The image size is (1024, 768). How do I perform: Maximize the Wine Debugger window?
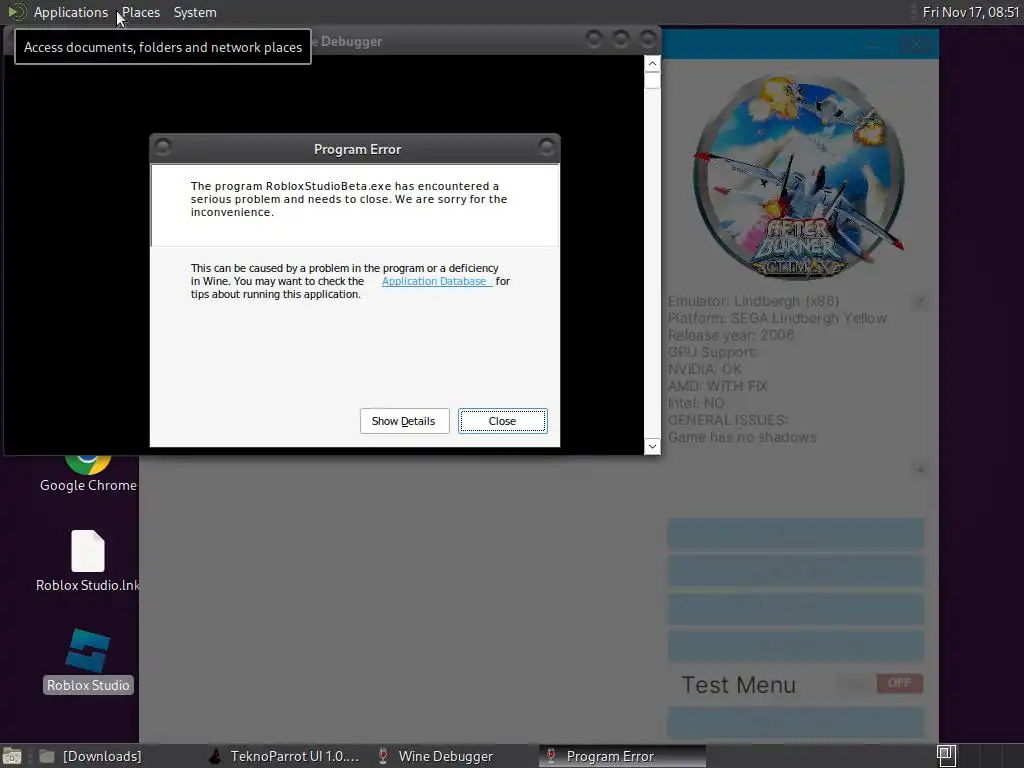[x=620, y=40]
